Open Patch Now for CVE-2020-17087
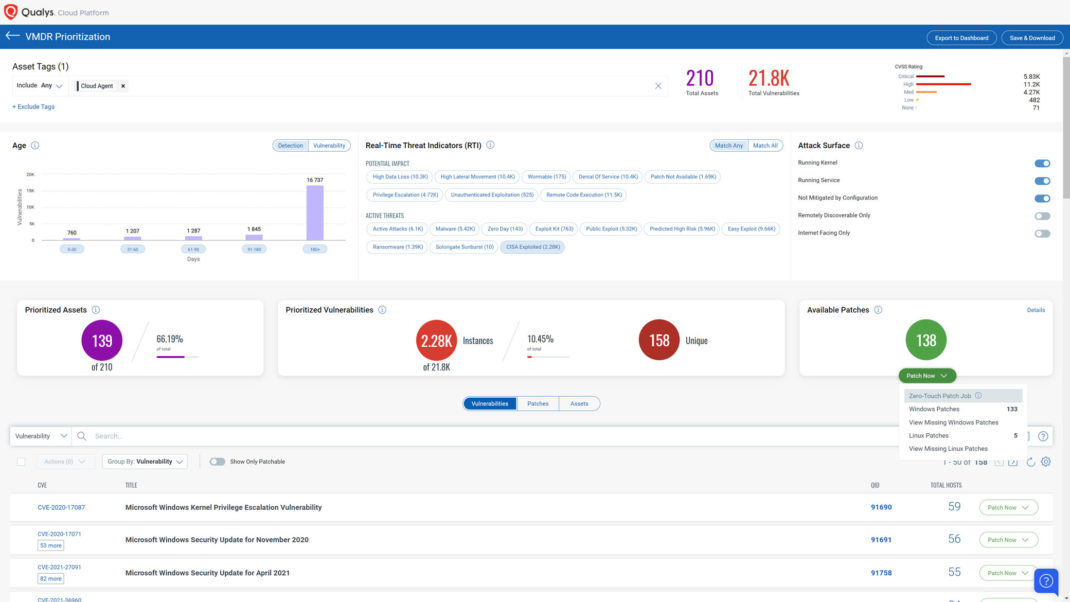The width and height of the screenshot is (1070, 602). click(x=1008, y=508)
